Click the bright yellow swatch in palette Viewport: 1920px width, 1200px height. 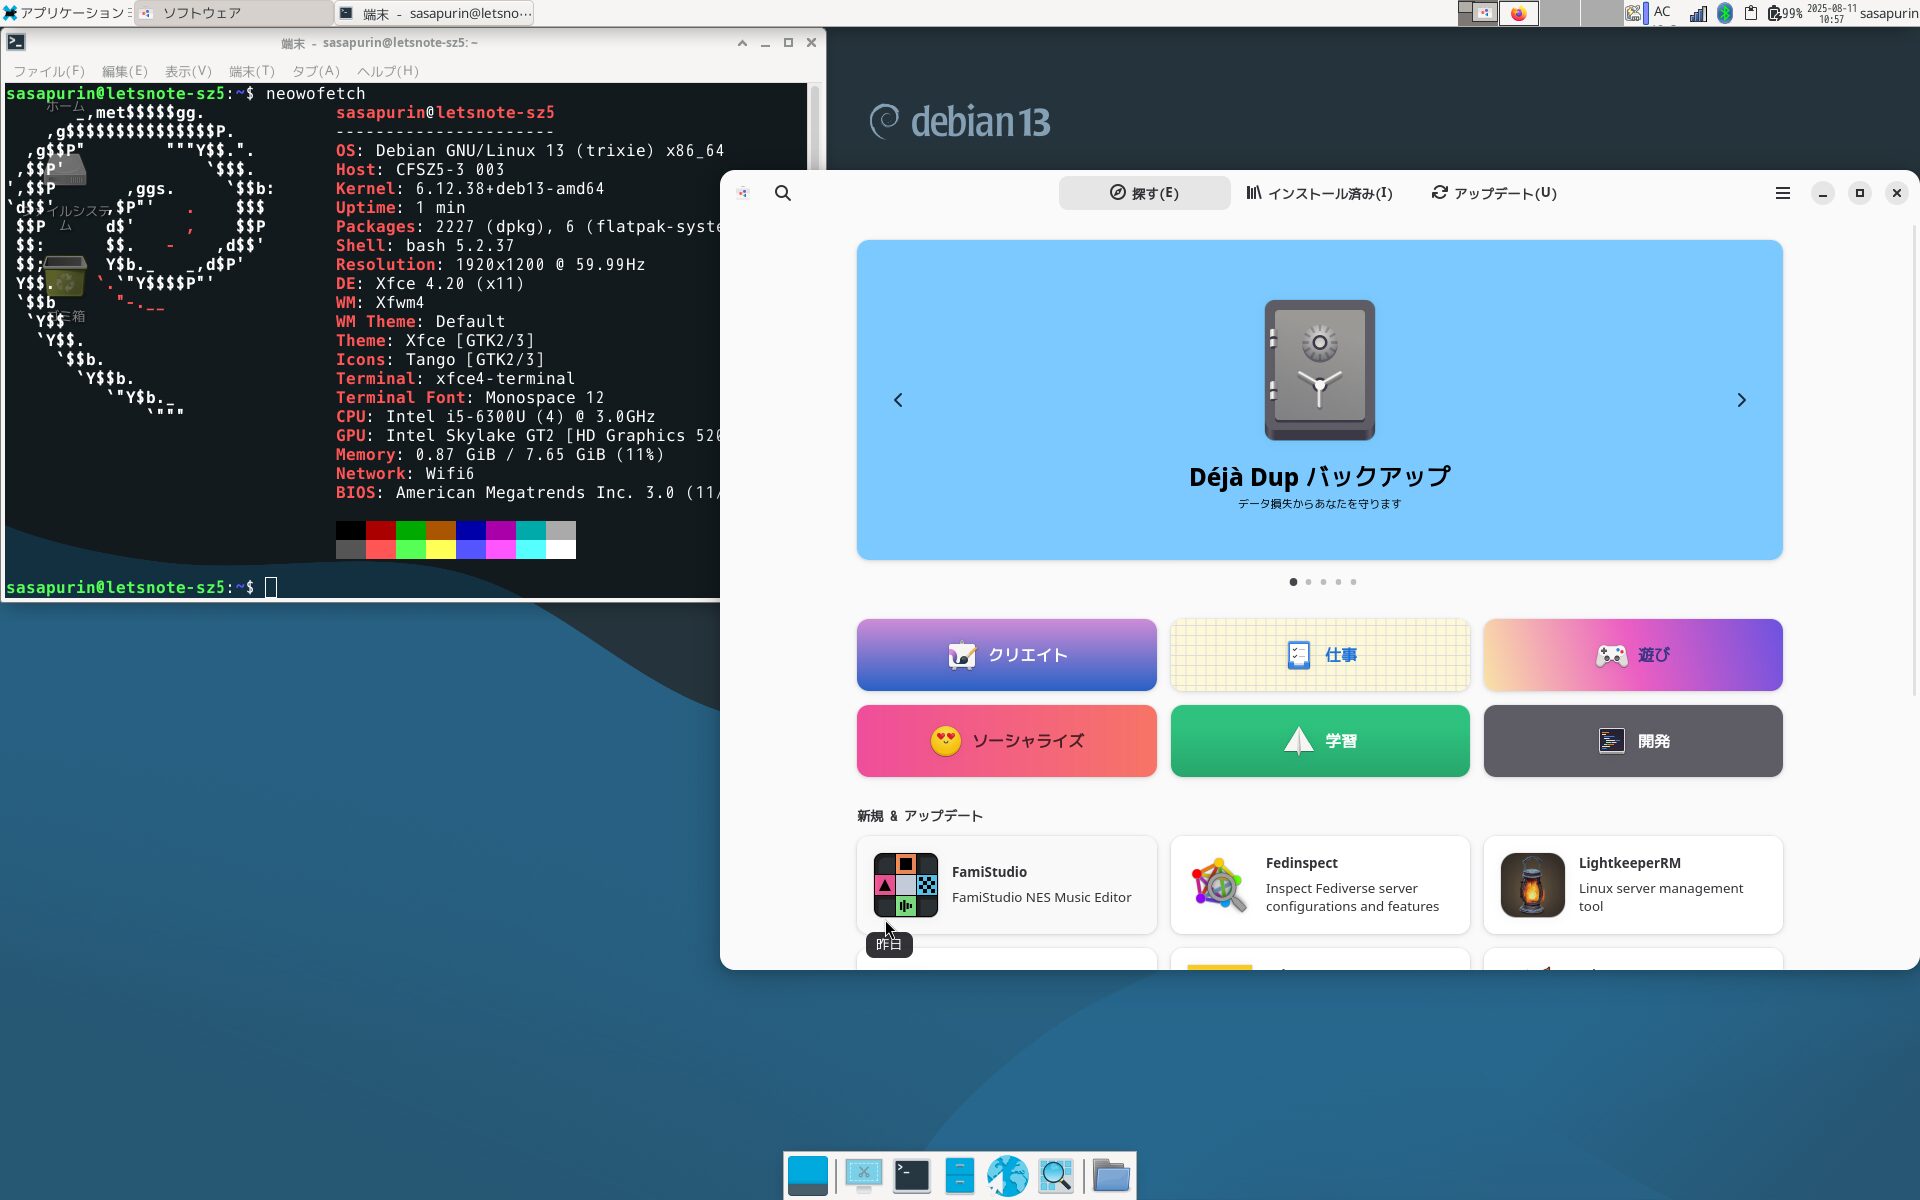tap(441, 549)
